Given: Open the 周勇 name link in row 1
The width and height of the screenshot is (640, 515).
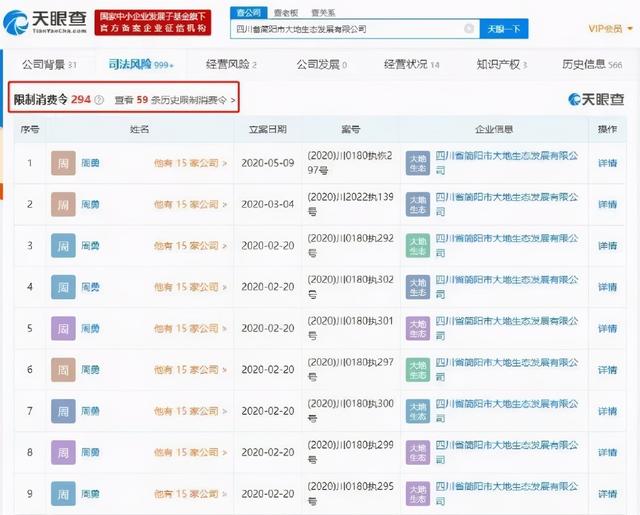Looking at the screenshot, I should tap(90, 163).
